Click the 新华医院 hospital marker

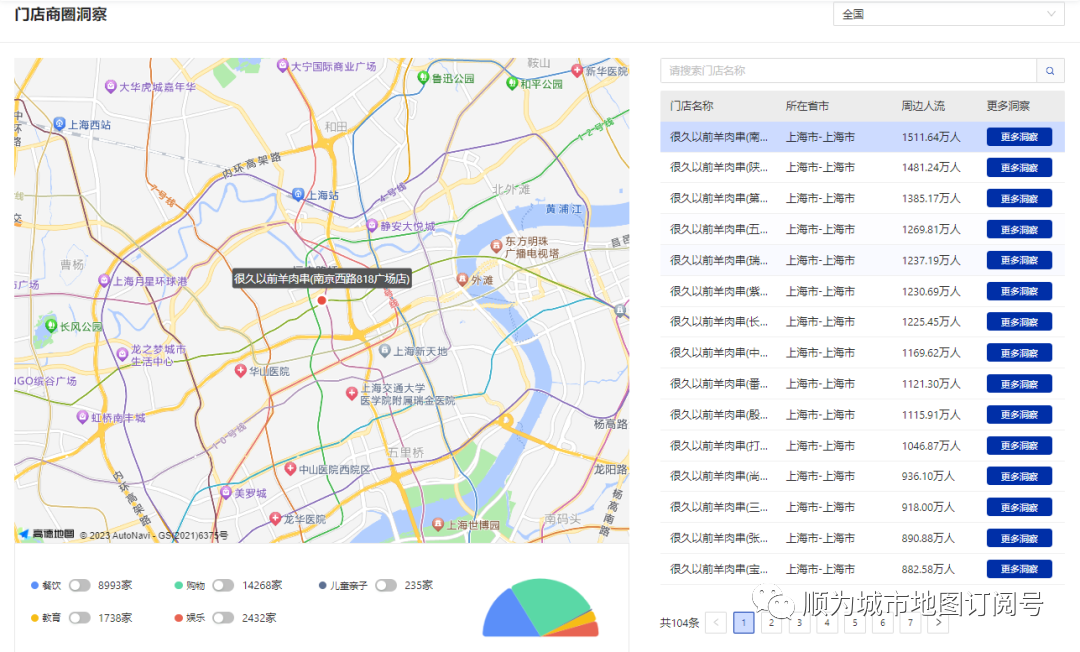(577, 70)
